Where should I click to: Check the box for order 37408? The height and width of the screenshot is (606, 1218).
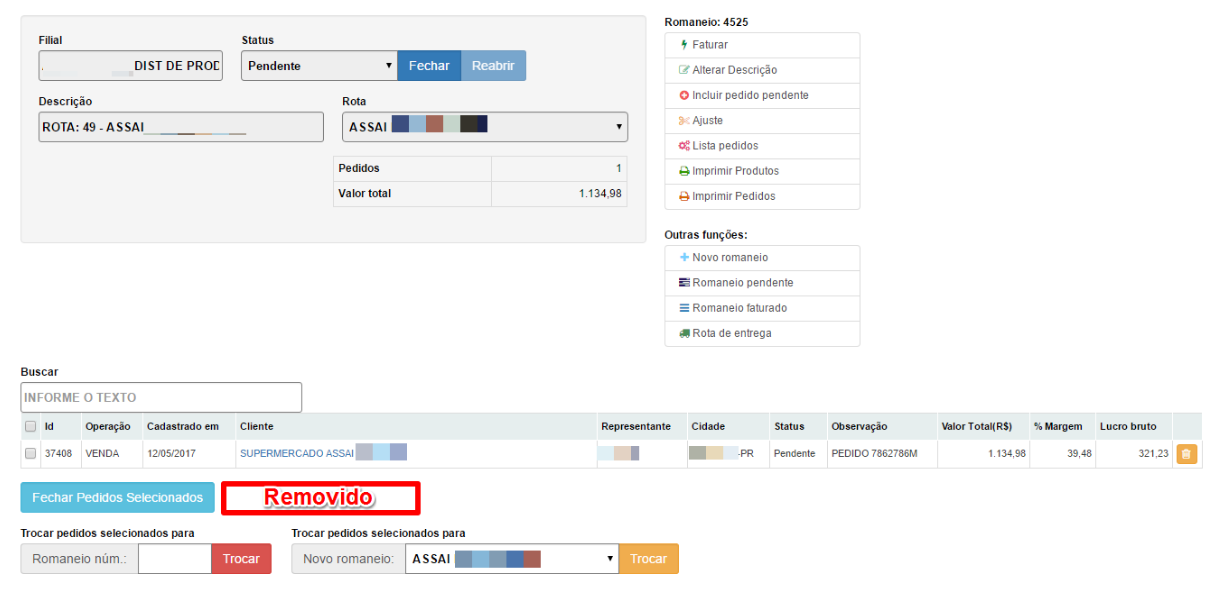tap(31, 454)
